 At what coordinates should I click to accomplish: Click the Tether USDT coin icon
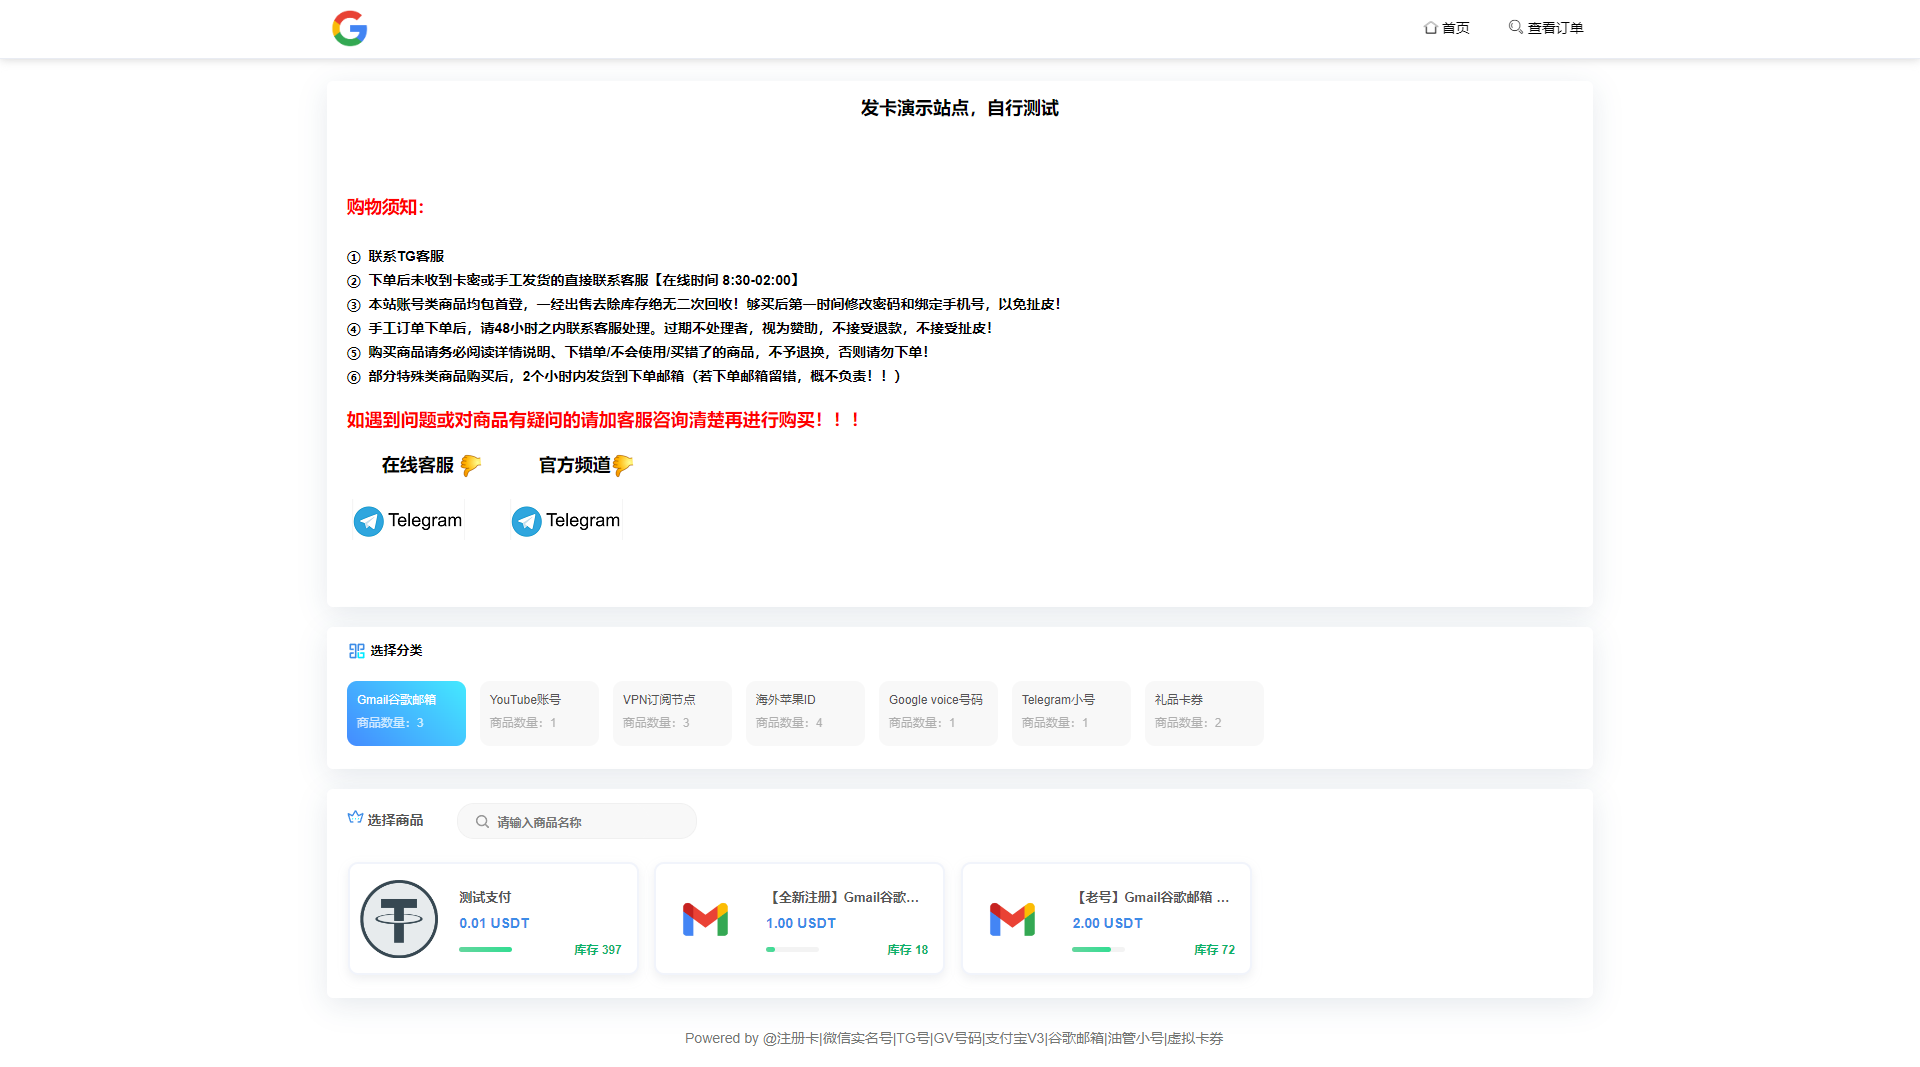[399, 918]
